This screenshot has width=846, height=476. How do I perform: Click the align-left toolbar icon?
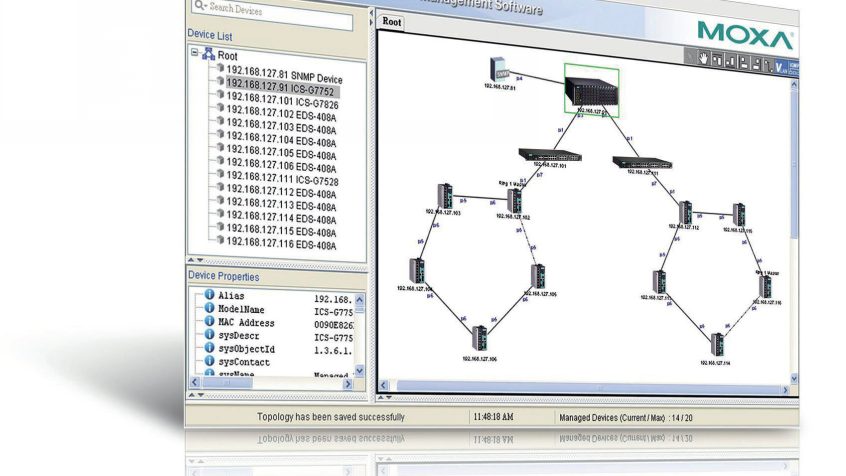coord(744,63)
